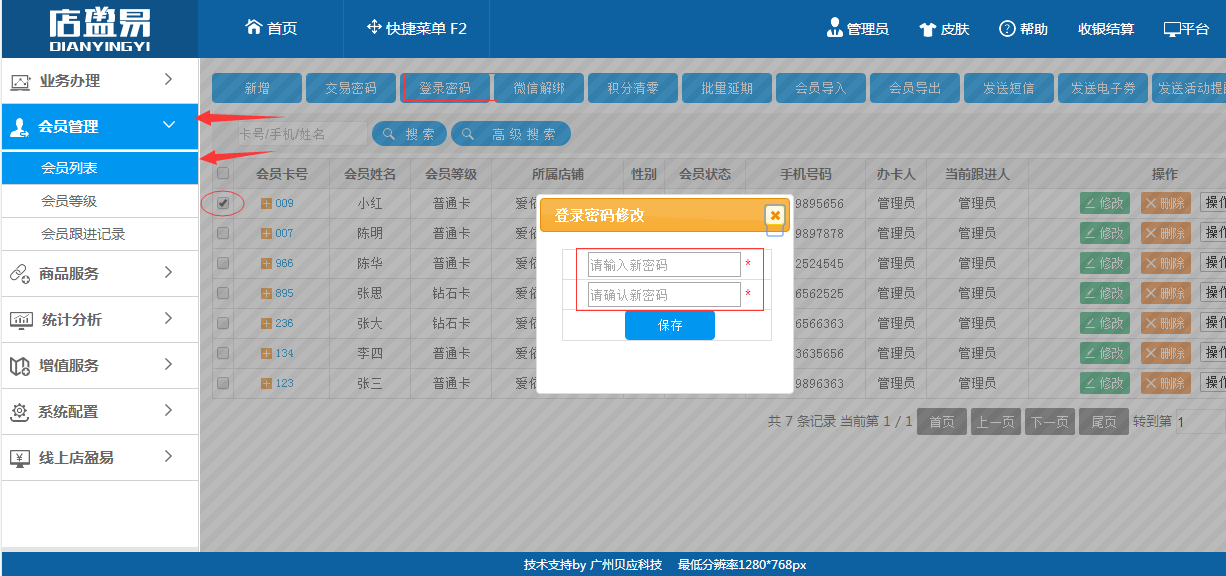Click the 管理员 user icon
The width and height of the screenshot is (1226, 576).
[834, 27]
